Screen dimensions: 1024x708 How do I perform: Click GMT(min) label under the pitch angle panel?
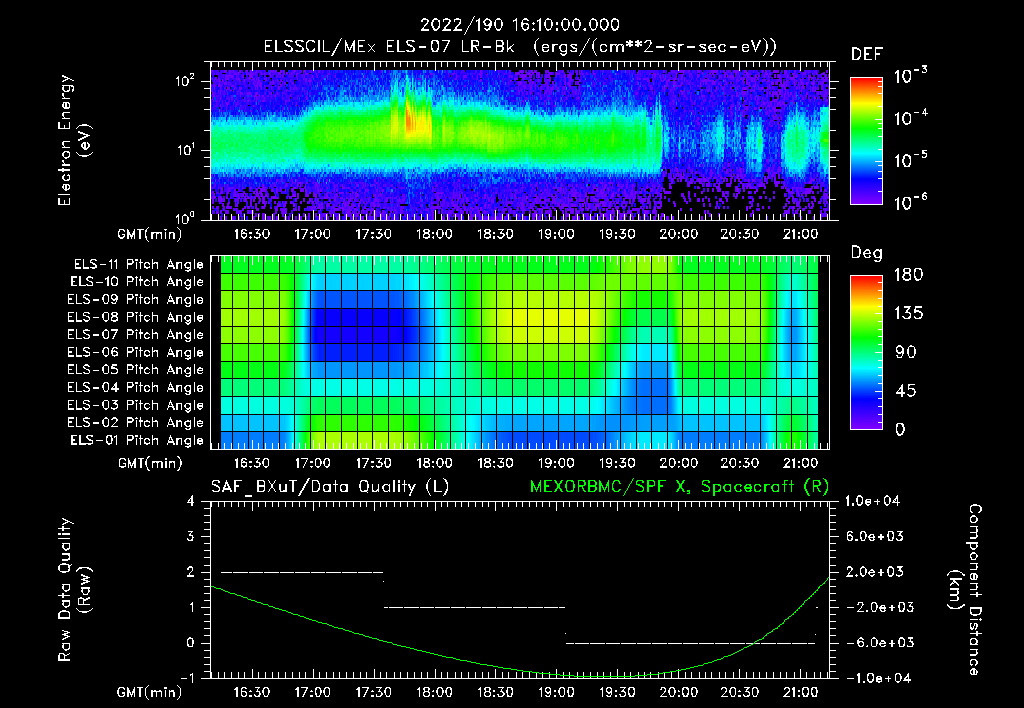(150, 464)
